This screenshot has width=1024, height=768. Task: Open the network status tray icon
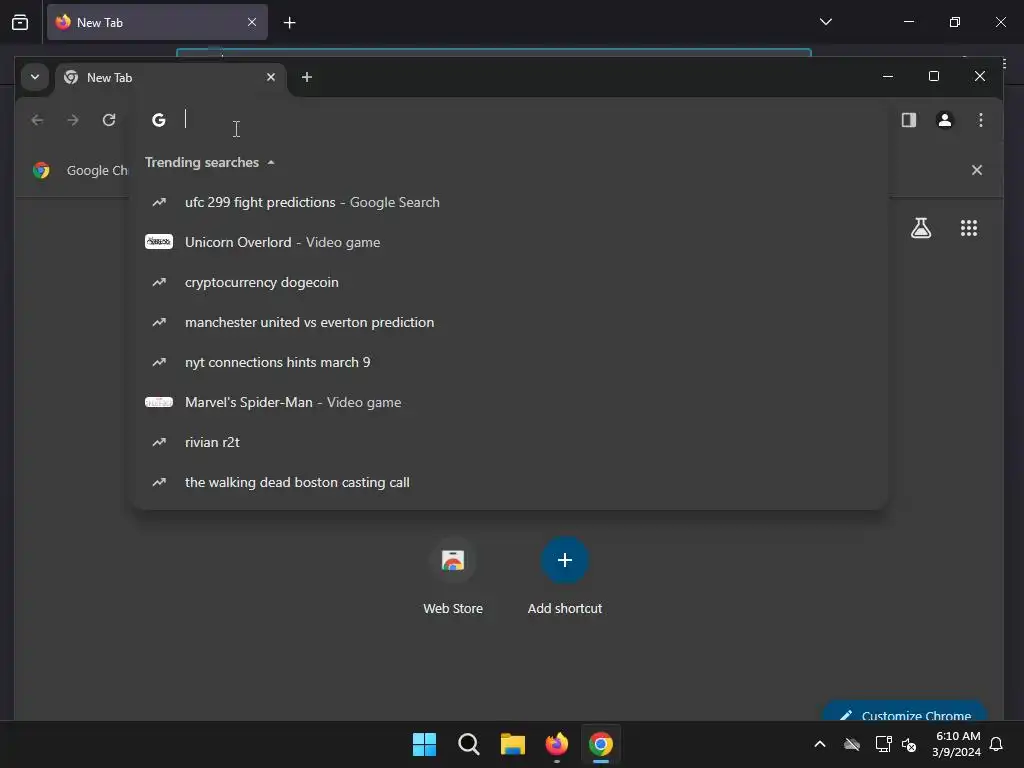click(883, 744)
